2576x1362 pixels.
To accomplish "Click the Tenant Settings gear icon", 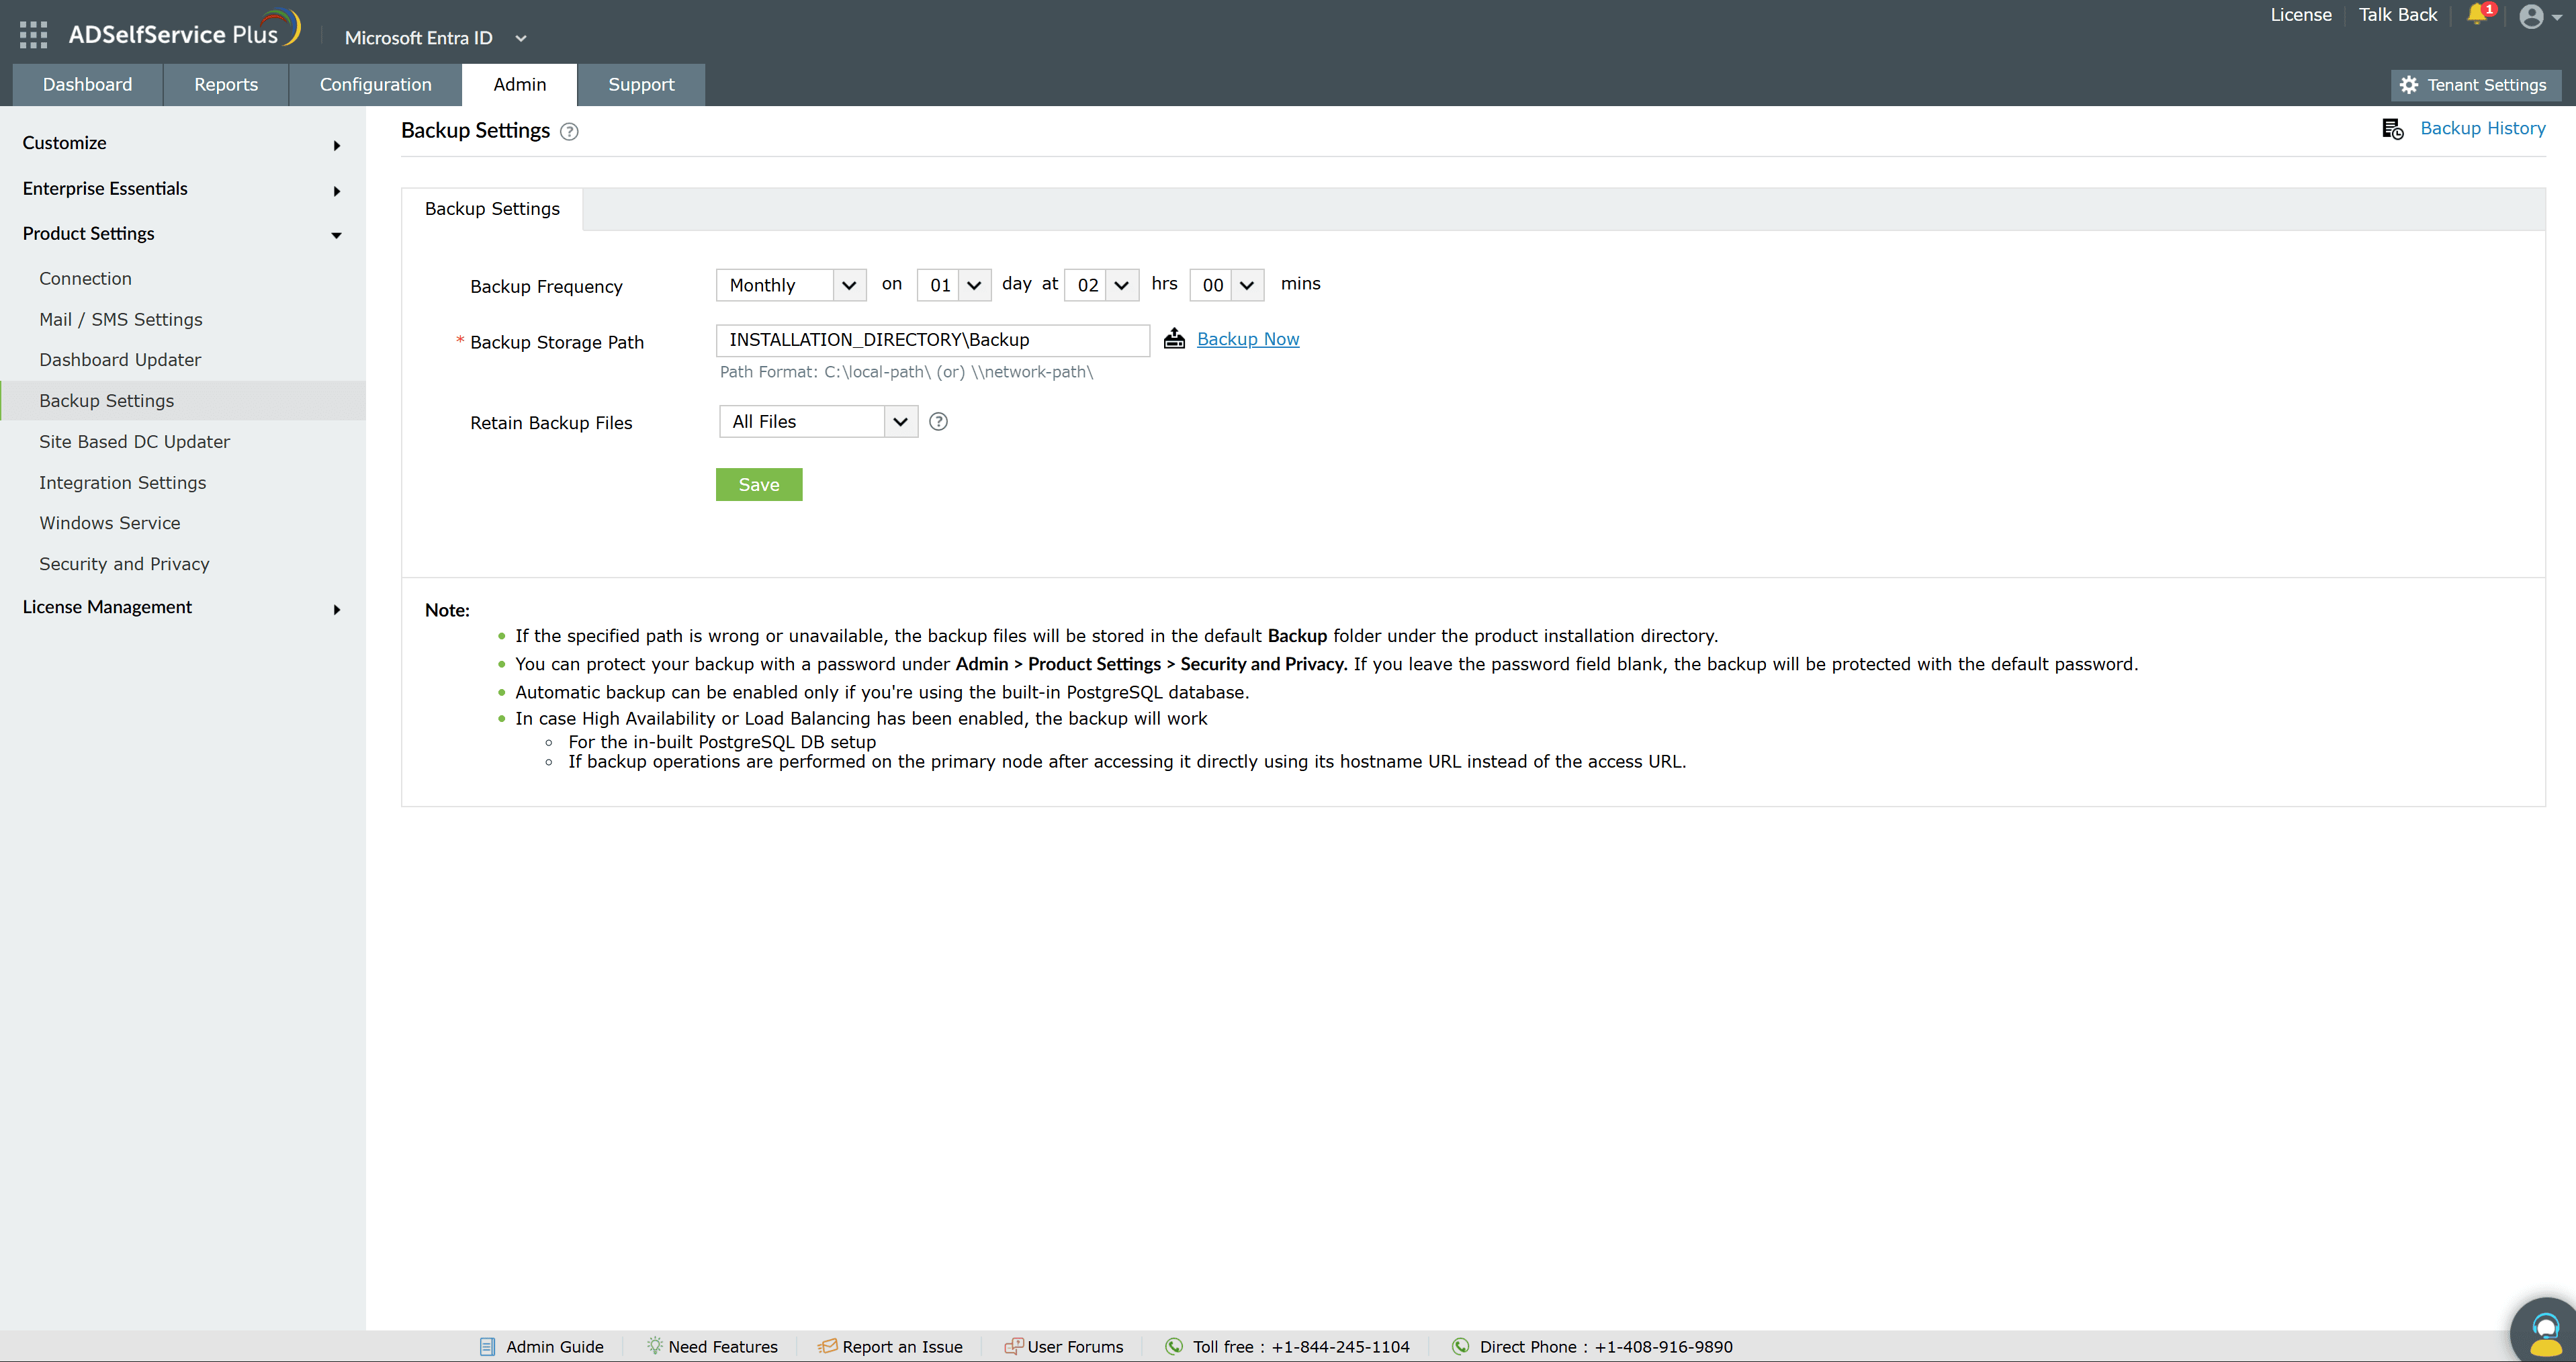I will point(2408,85).
